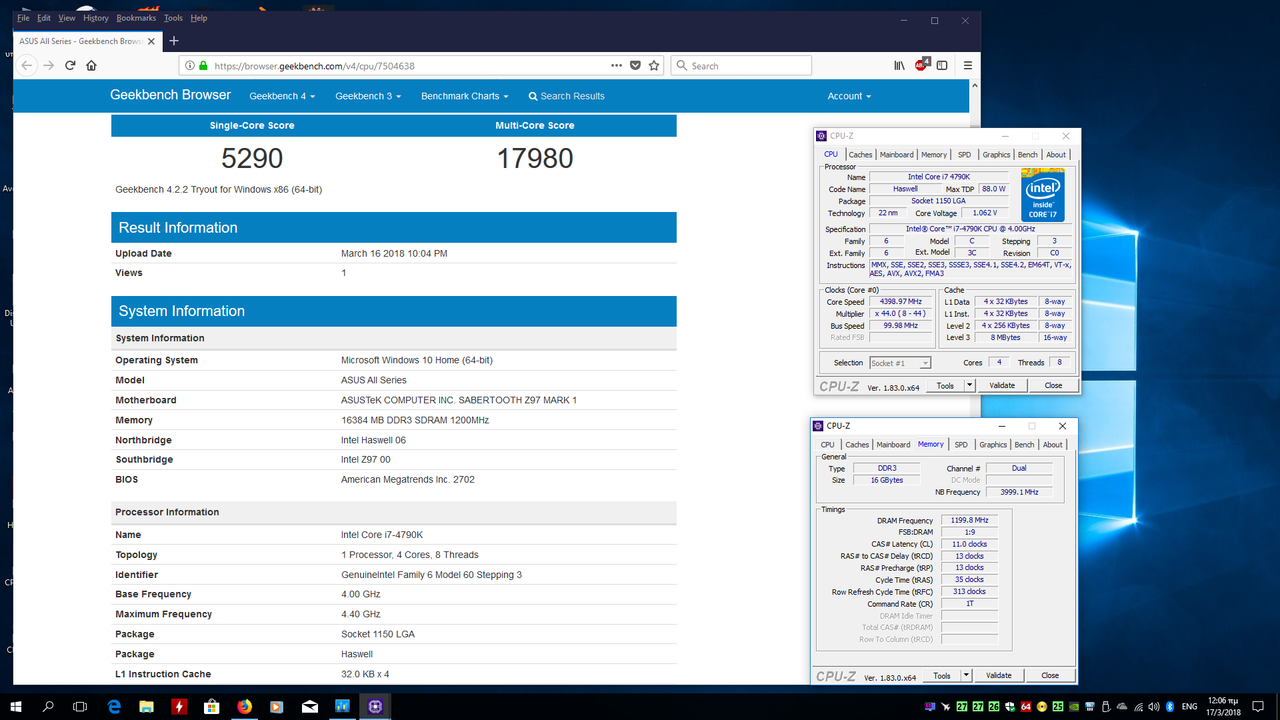Reload the Geekbench page
The width and height of the screenshot is (1280, 720).
[x=70, y=65]
